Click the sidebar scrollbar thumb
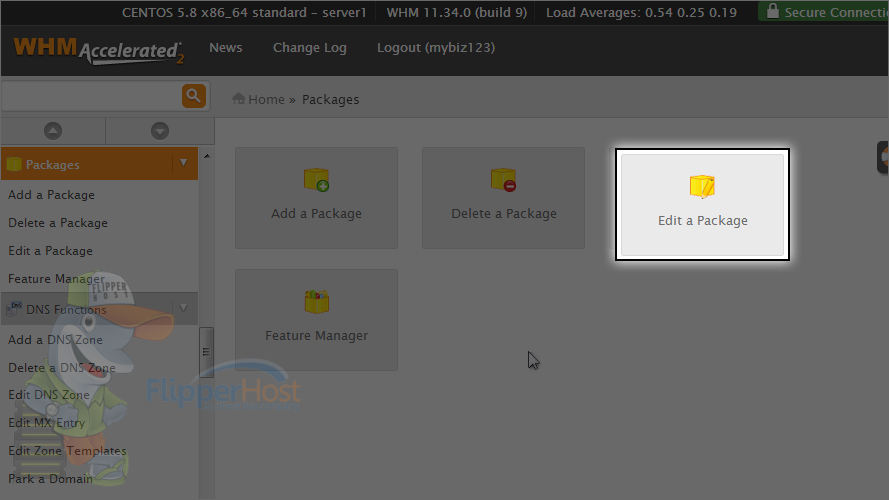 pos(206,352)
